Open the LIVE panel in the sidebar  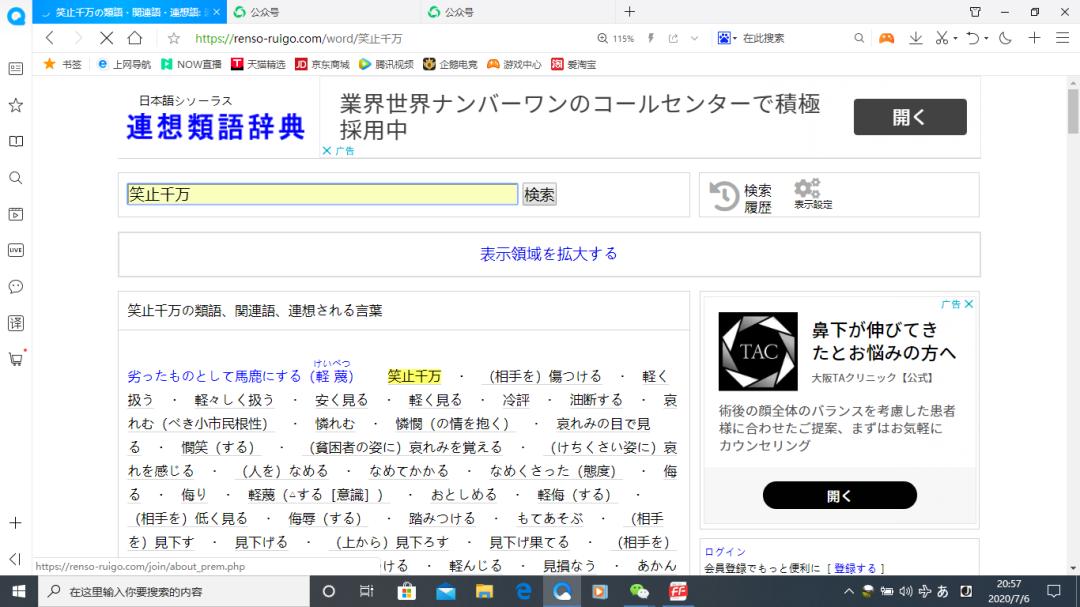15,250
